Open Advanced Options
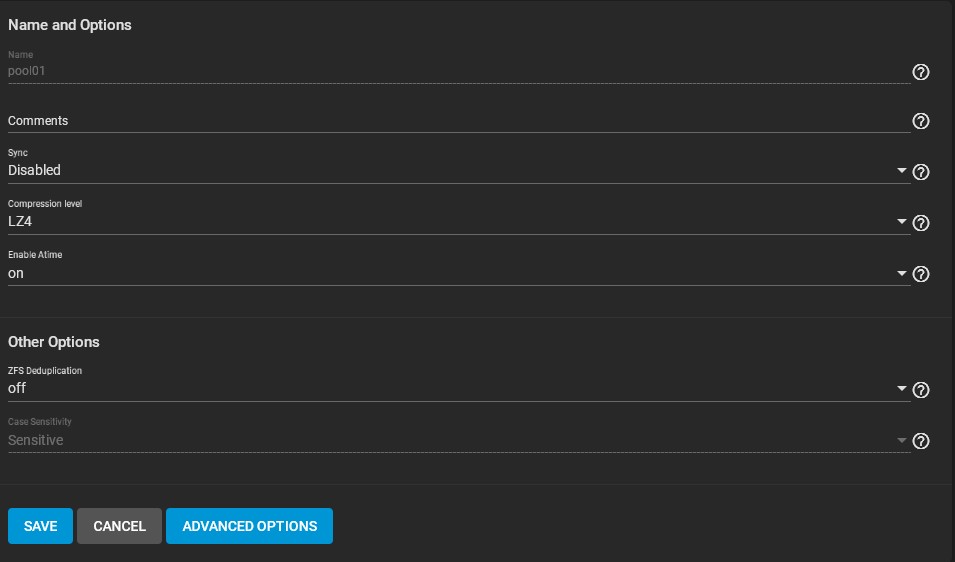The image size is (955, 562). point(250,526)
